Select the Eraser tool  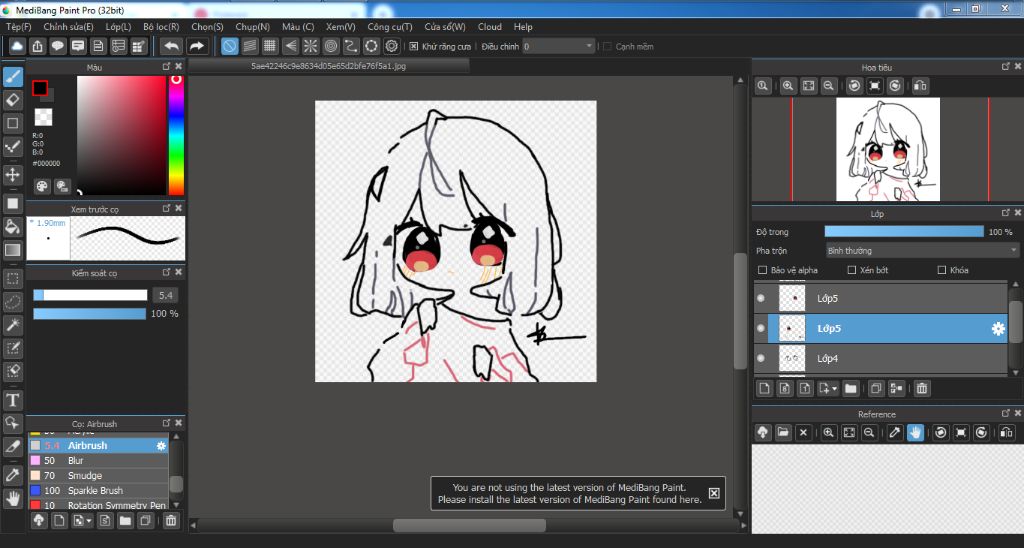12,100
